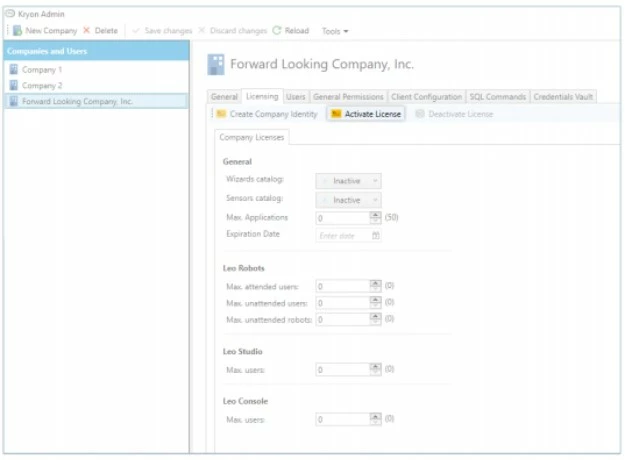The image size is (626, 460).
Task: Click the Leo Studio Max. users field
Action: coord(343,370)
